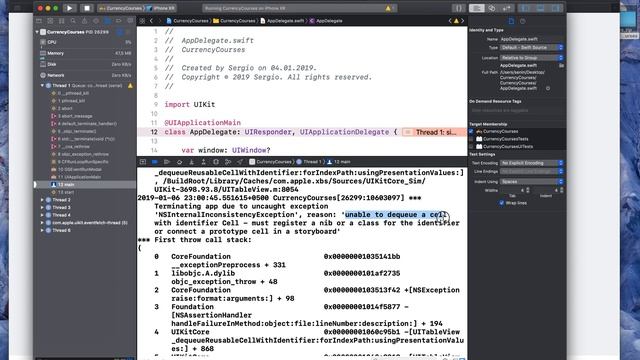Click Simulate Location arrow icon
640x360 pixels.
[x=240, y=162]
